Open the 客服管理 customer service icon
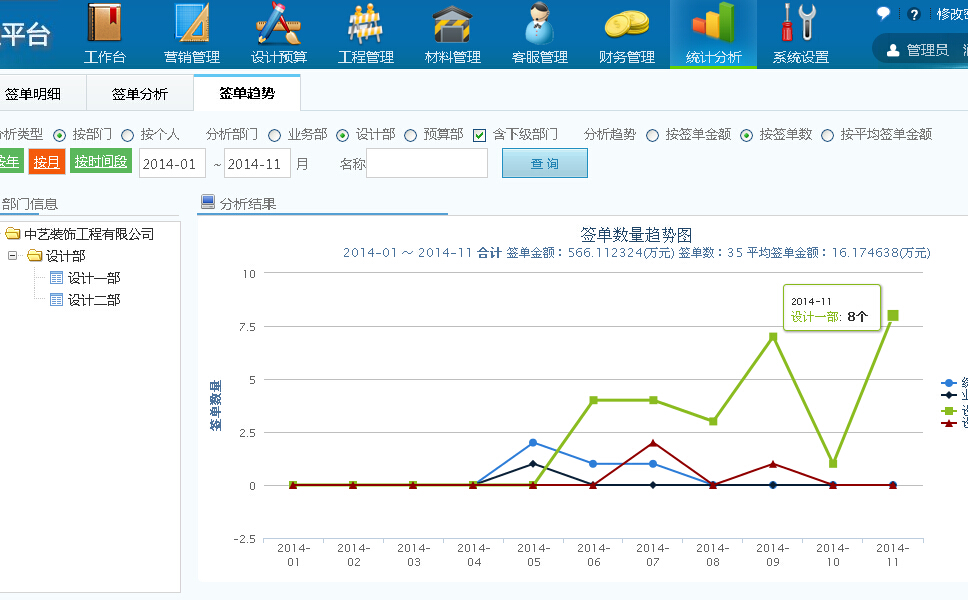The image size is (968, 600). 540,25
